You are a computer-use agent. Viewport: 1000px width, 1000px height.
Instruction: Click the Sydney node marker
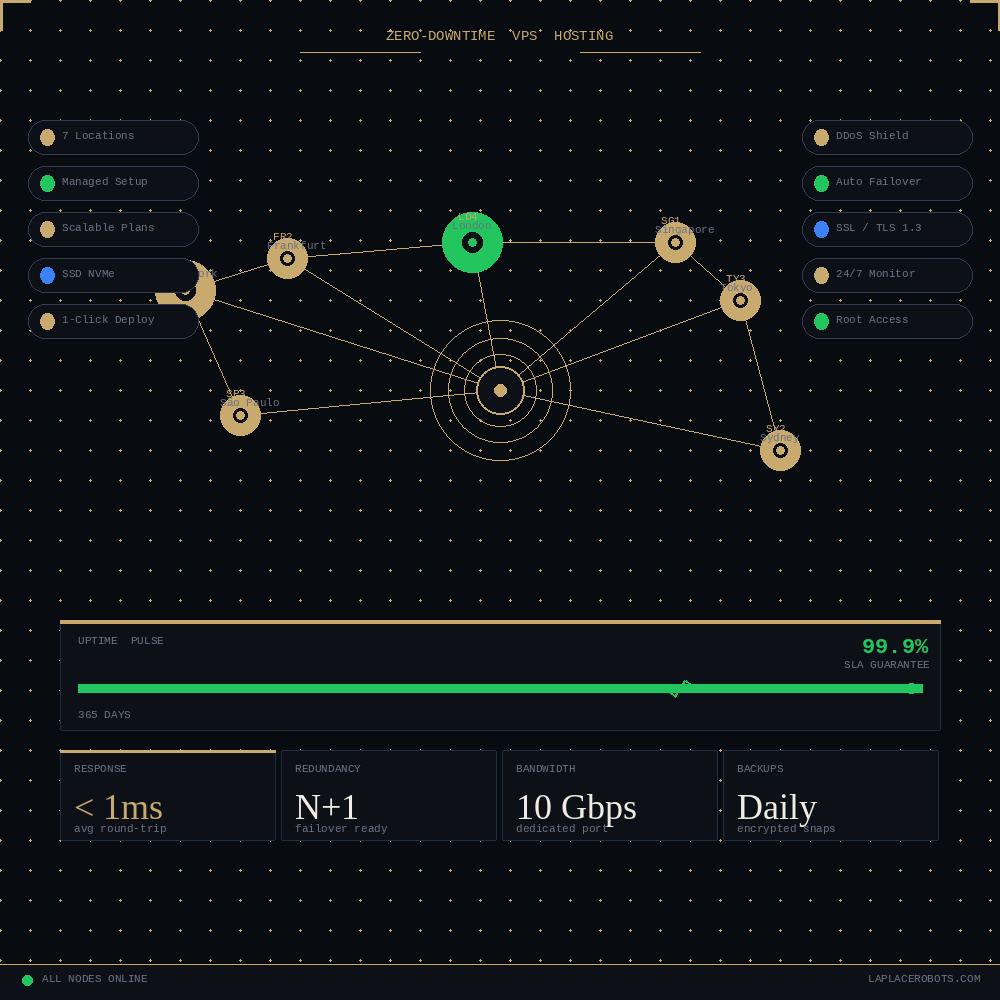click(x=780, y=451)
